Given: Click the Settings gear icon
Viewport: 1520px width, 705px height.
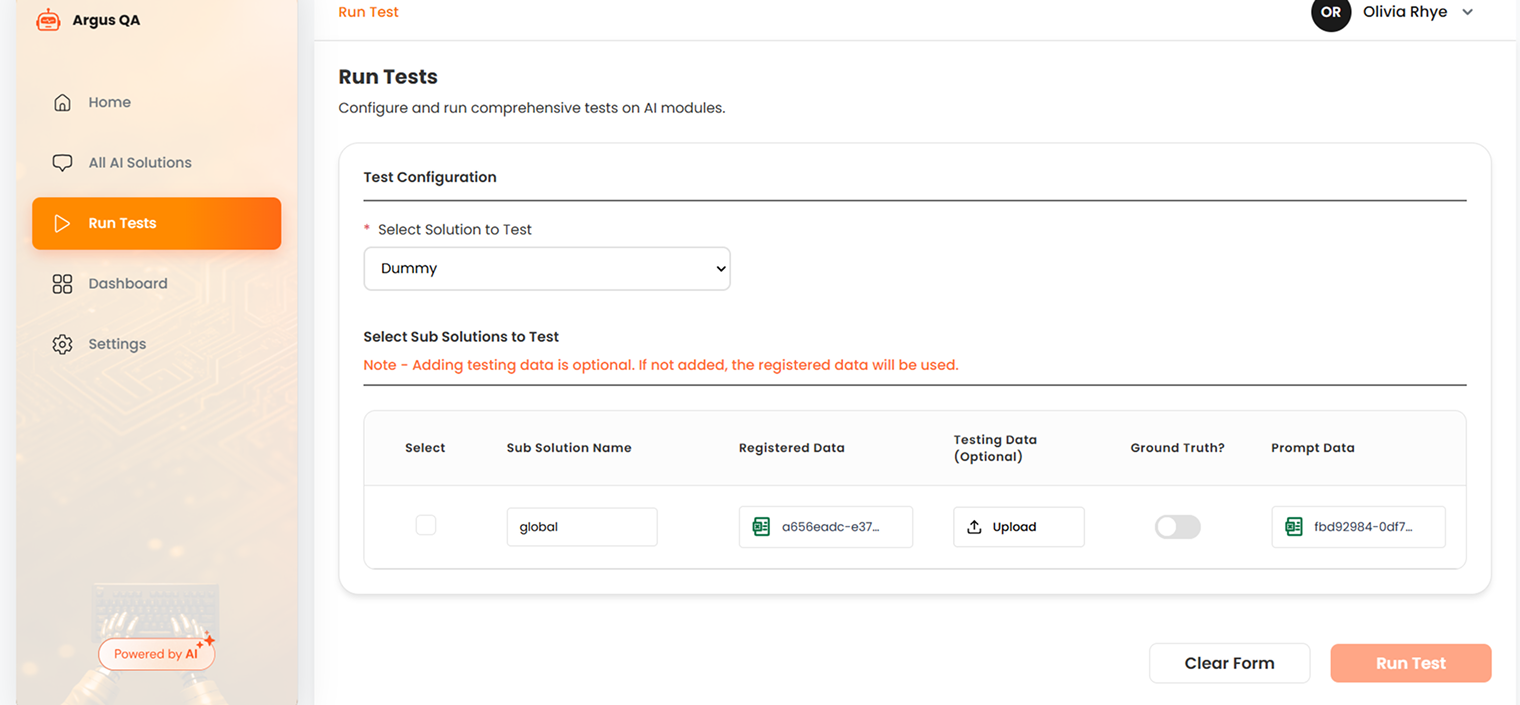Looking at the screenshot, I should pyautogui.click(x=62, y=344).
